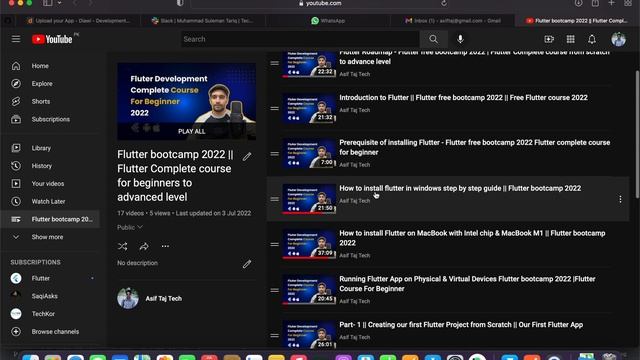Image resolution: width=640 pixels, height=360 pixels.
Task: Edit the playlist title pencil icon
Action: click(x=247, y=156)
